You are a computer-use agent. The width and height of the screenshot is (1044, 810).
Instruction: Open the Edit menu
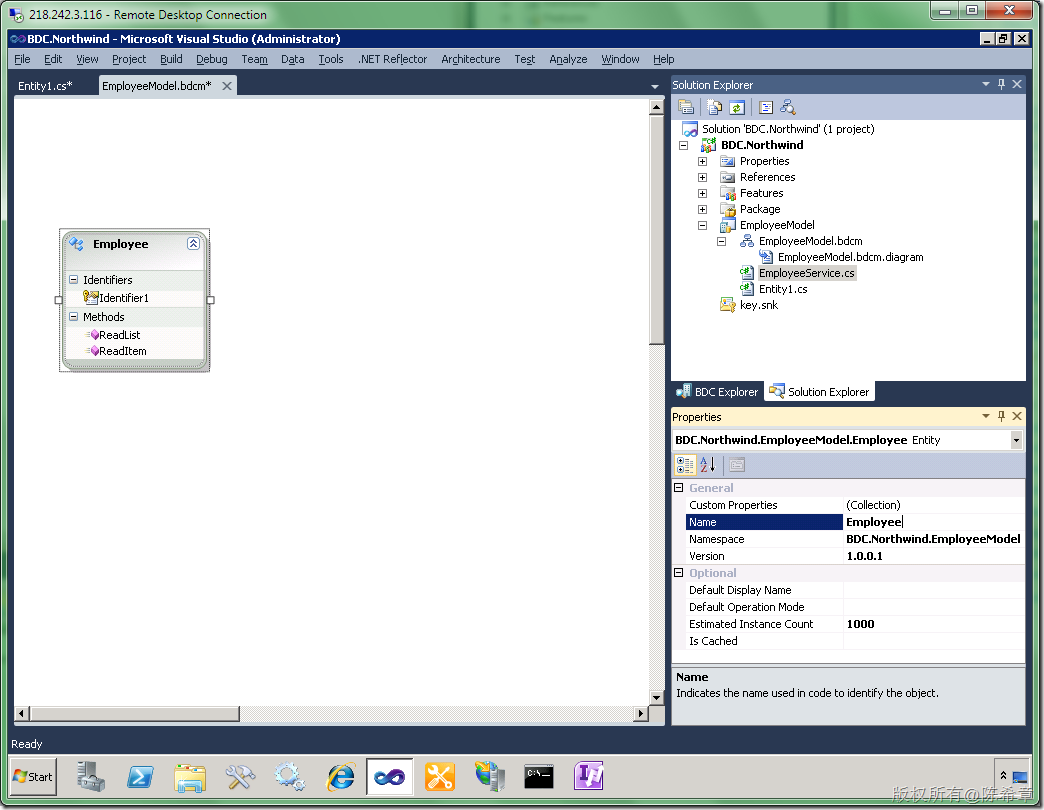click(53, 59)
